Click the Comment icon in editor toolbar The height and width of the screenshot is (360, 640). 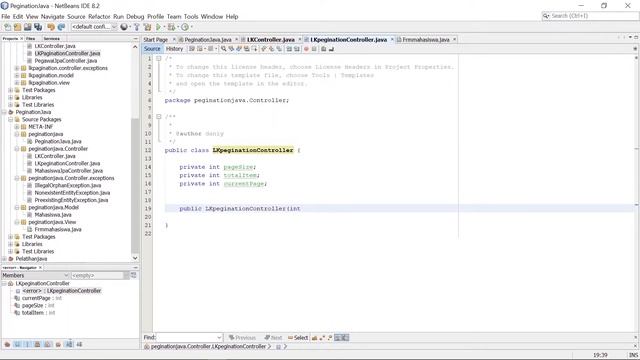coord(324,49)
